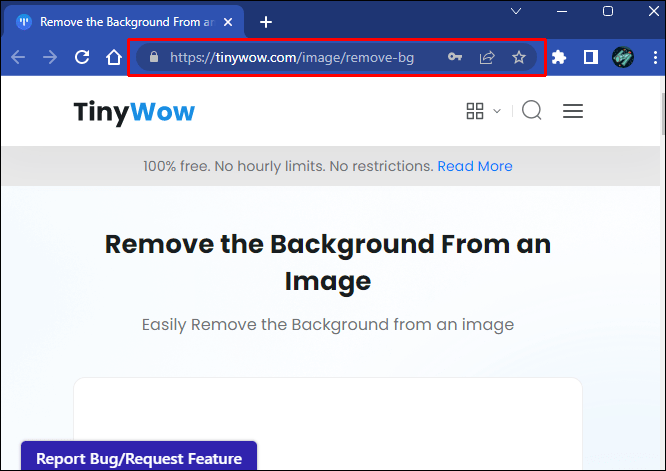The width and height of the screenshot is (666, 471).
Task: Click Report Bug/Request Feature button
Action: 139,457
